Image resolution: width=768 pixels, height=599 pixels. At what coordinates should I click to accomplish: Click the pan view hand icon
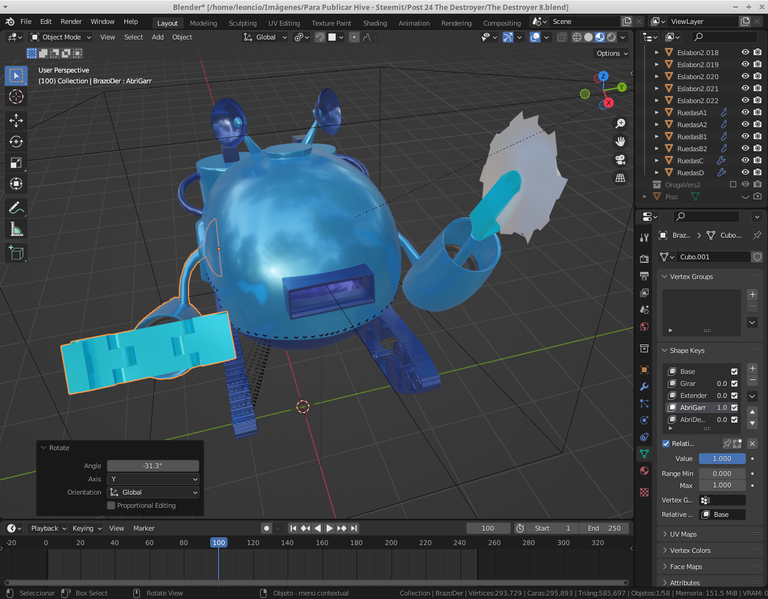coord(620,142)
